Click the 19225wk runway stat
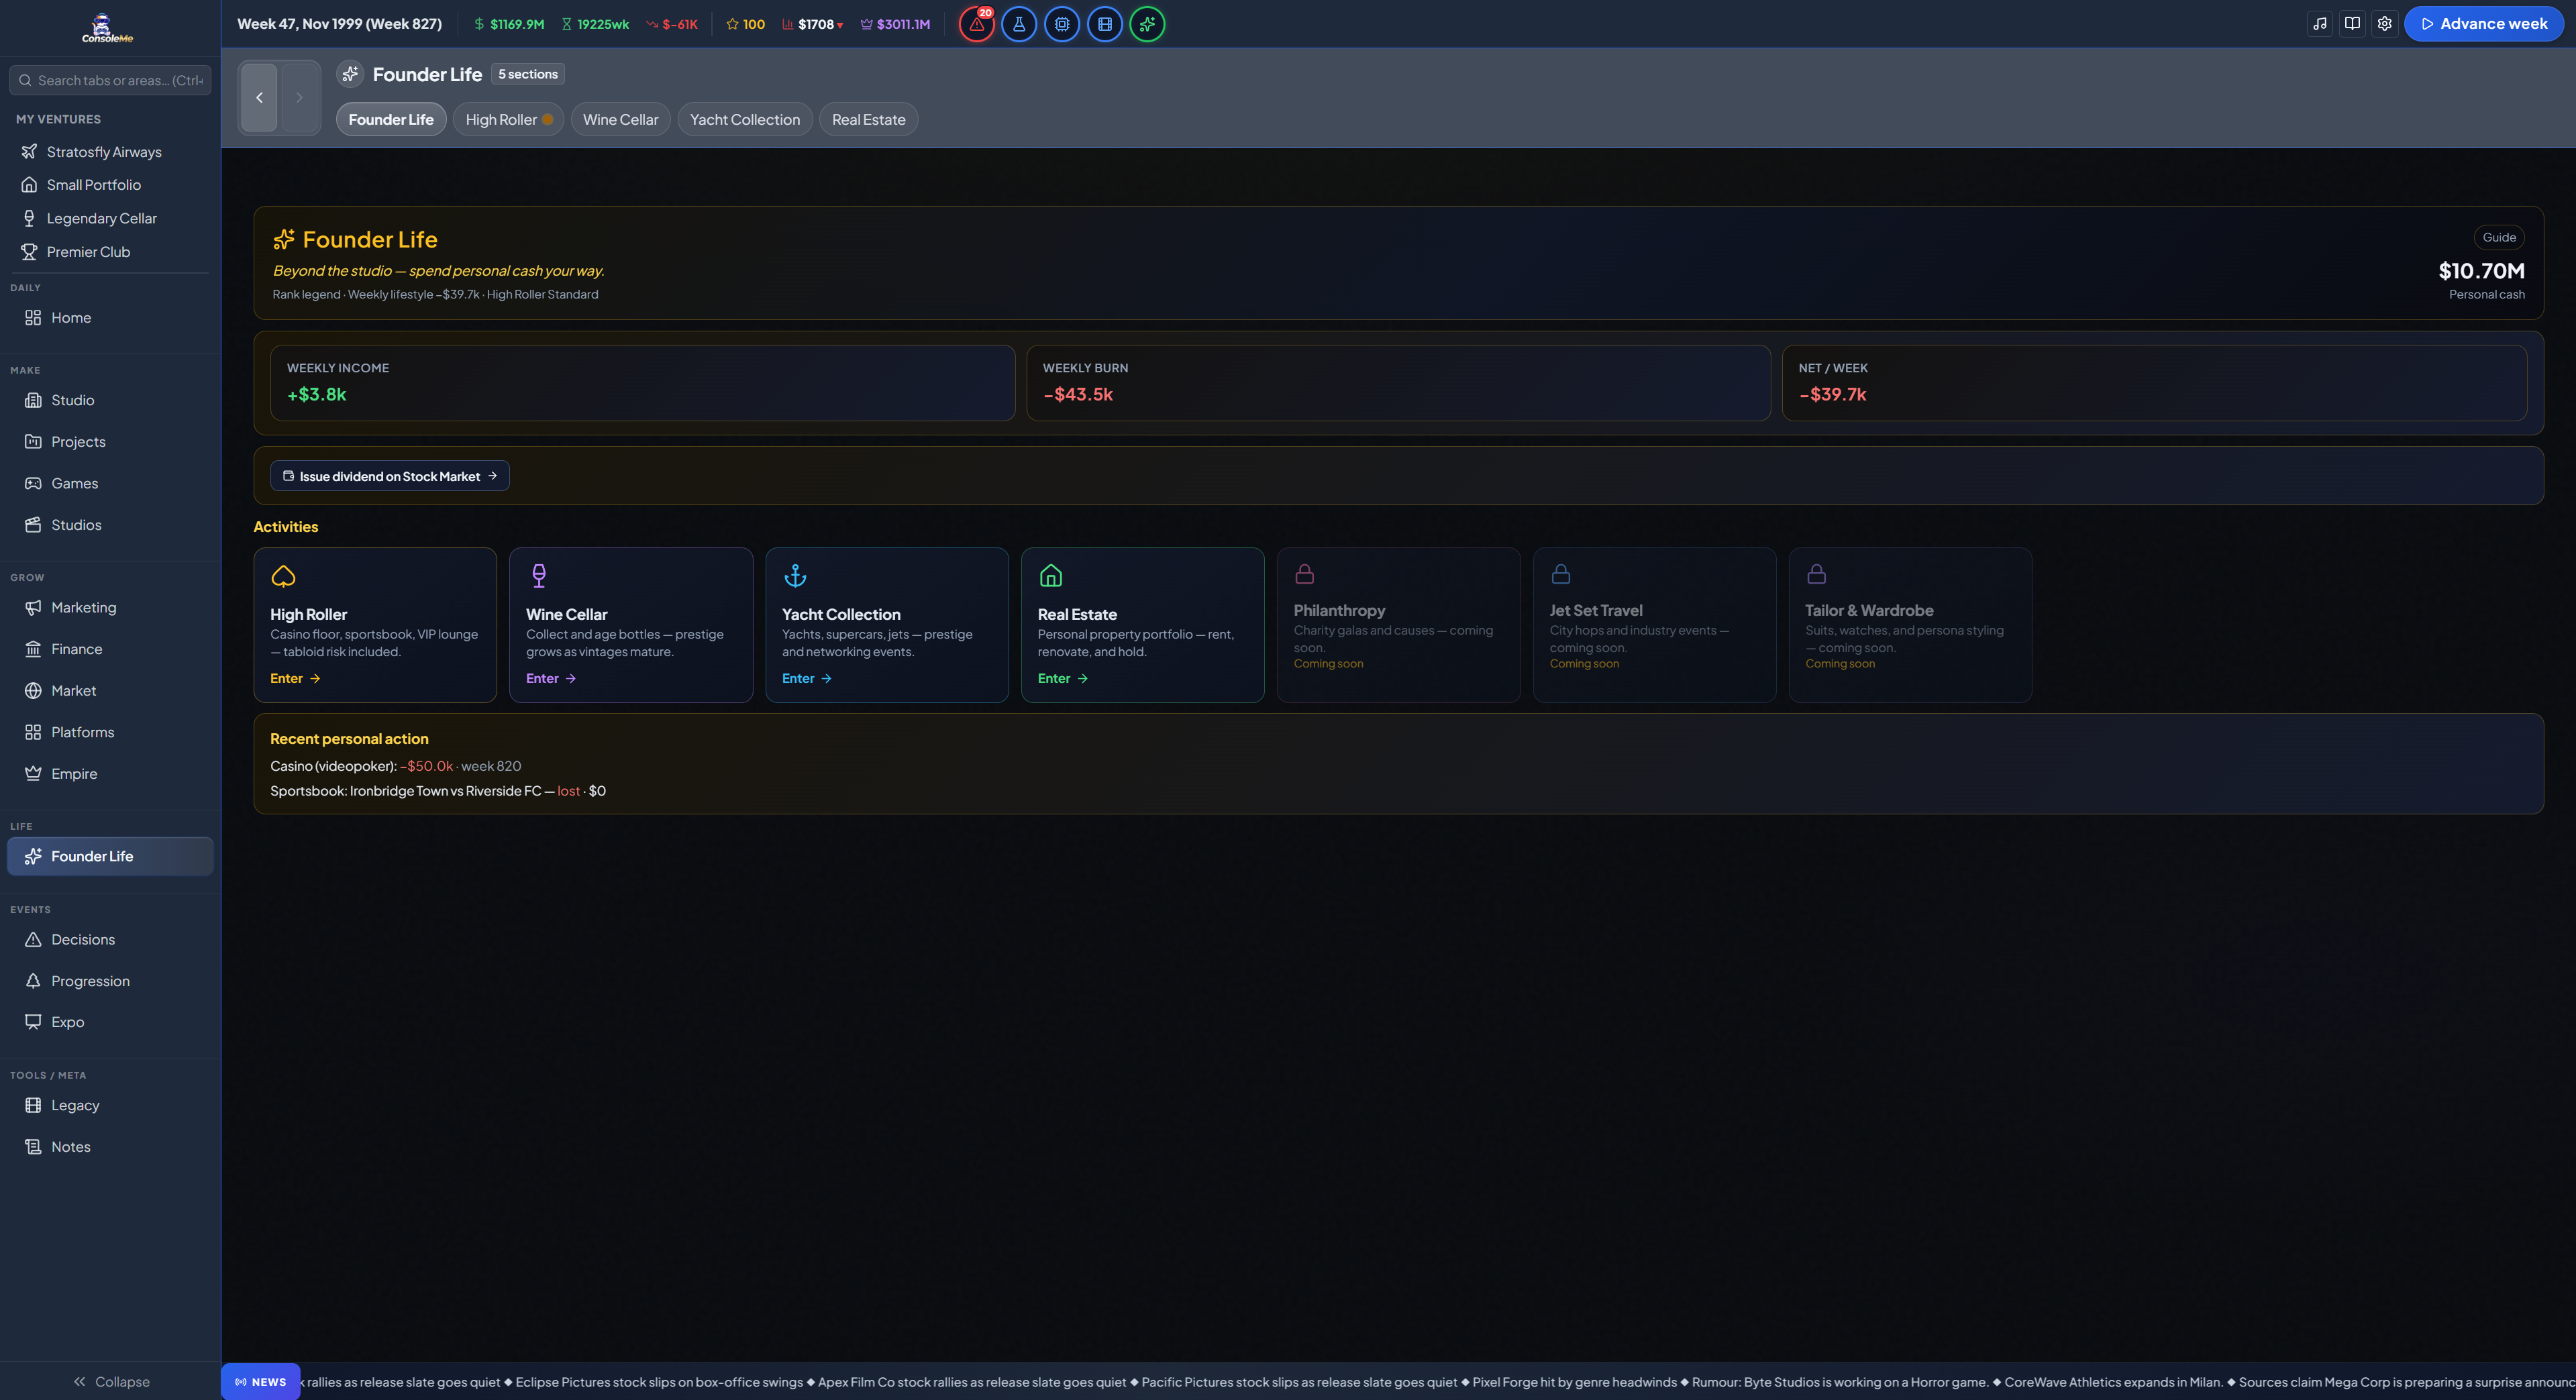The width and height of the screenshot is (2576, 1400). coord(595,24)
